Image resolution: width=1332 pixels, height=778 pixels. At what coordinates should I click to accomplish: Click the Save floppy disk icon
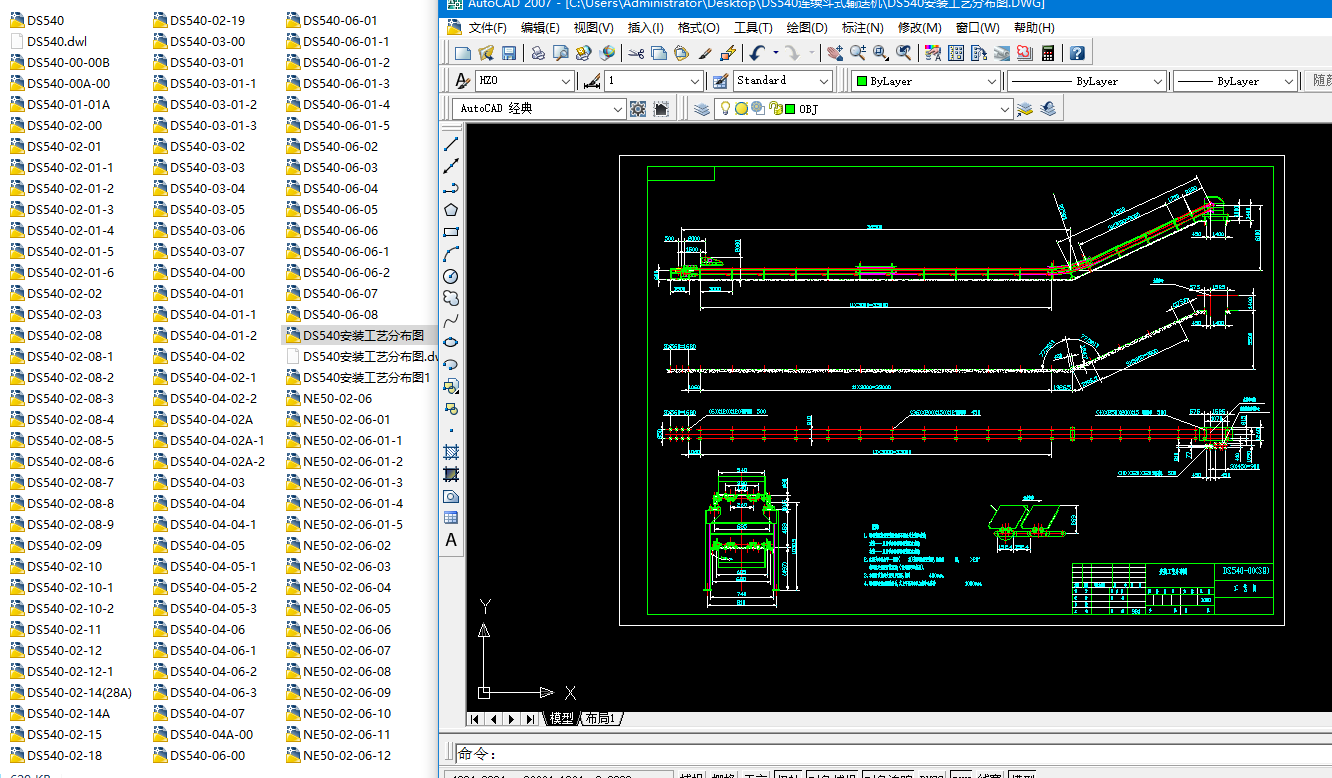coord(509,53)
